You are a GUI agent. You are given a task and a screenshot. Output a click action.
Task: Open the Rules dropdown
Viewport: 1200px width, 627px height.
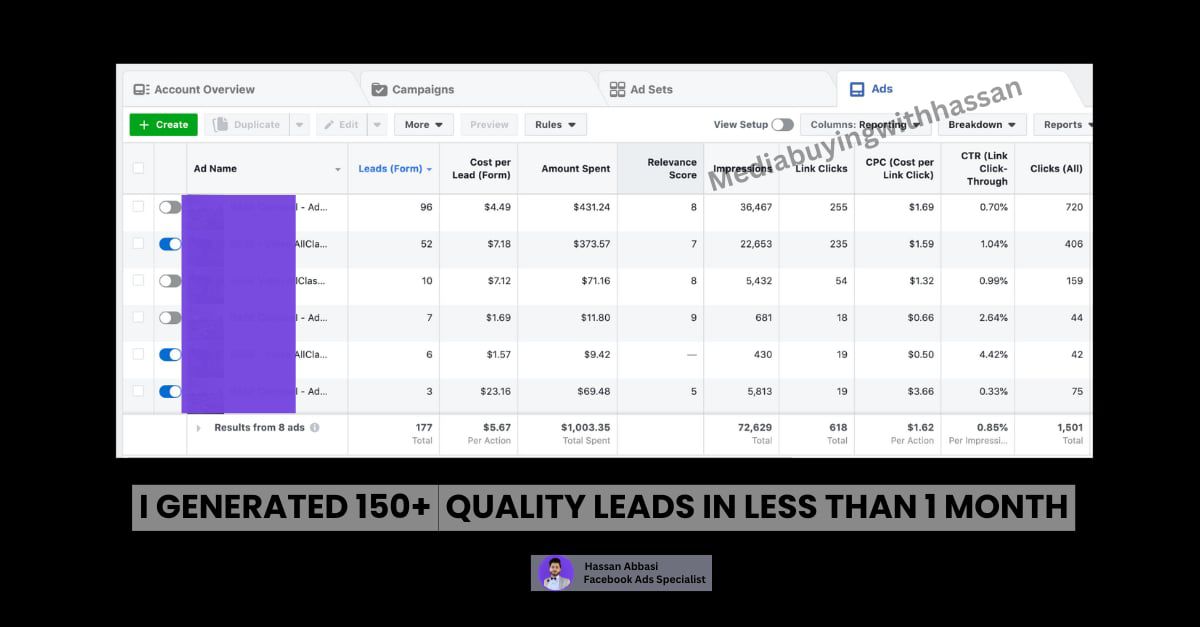[555, 125]
